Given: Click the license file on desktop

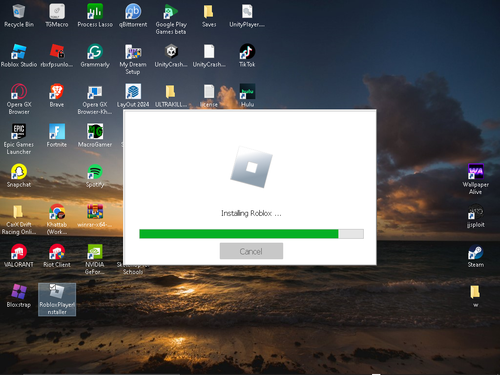Looking at the screenshot, I should 209,96.
